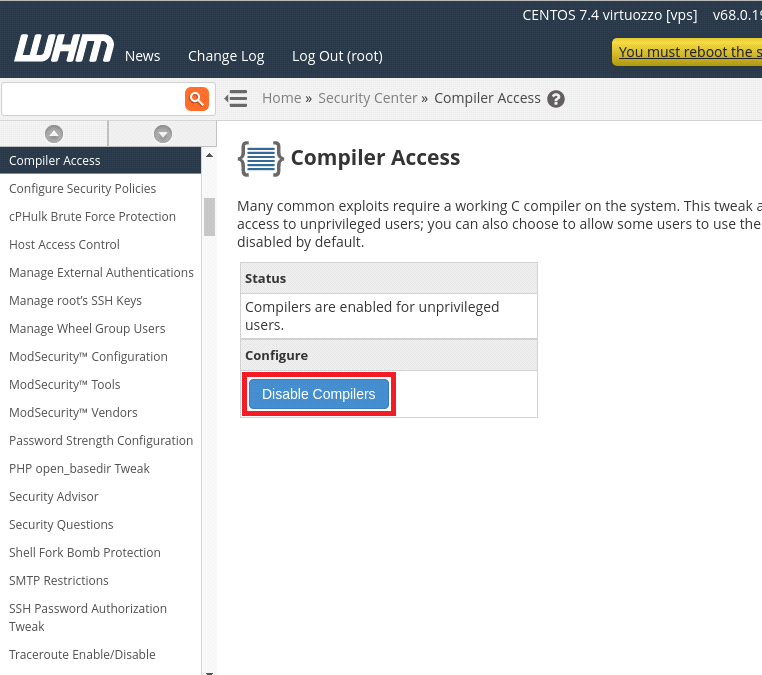Click the orange search magnifier button

(x=197, y=99)
